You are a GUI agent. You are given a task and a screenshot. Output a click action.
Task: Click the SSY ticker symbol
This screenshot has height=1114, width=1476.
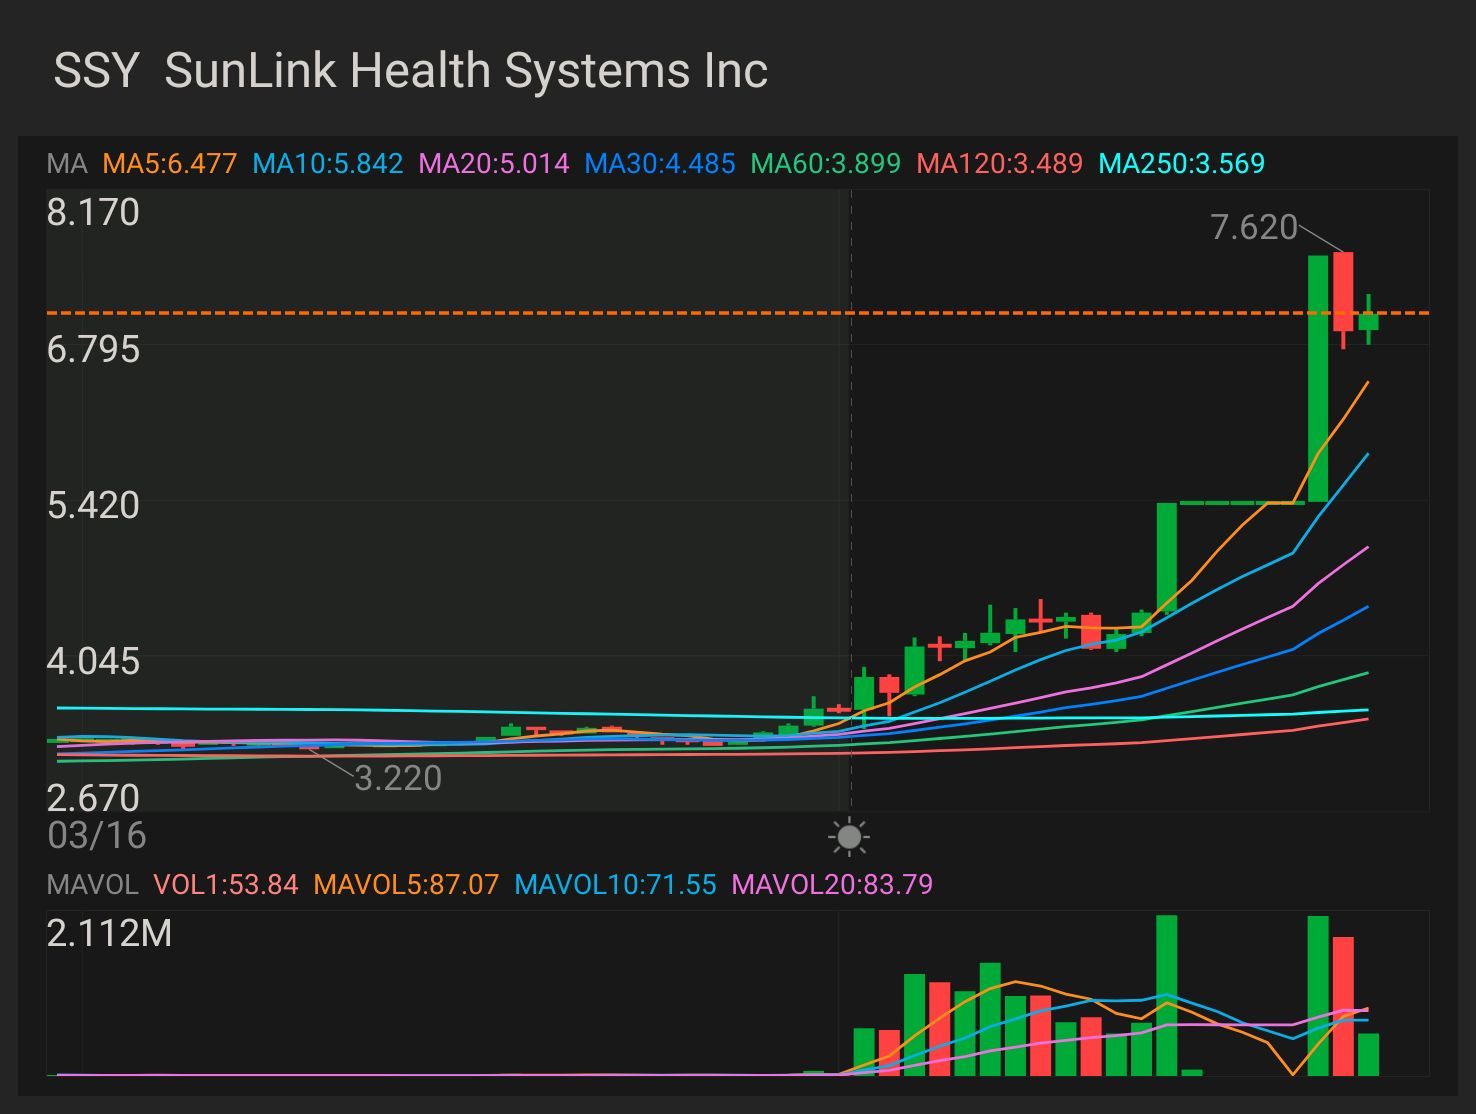point(96,71)
